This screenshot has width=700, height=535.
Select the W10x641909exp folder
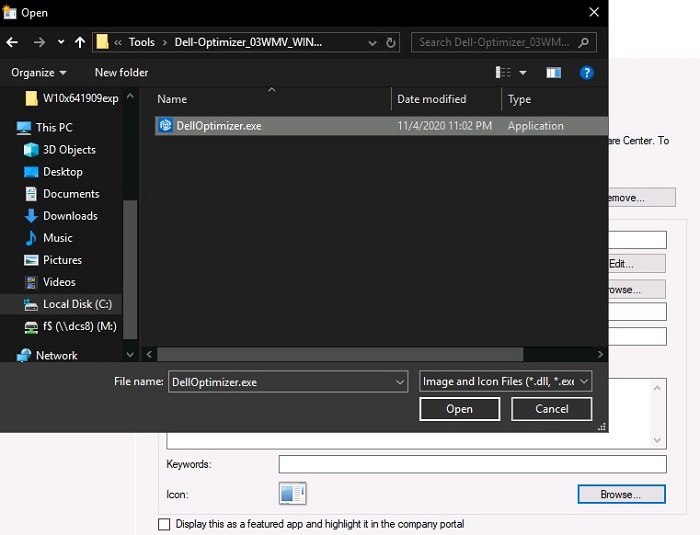(72, 98)
